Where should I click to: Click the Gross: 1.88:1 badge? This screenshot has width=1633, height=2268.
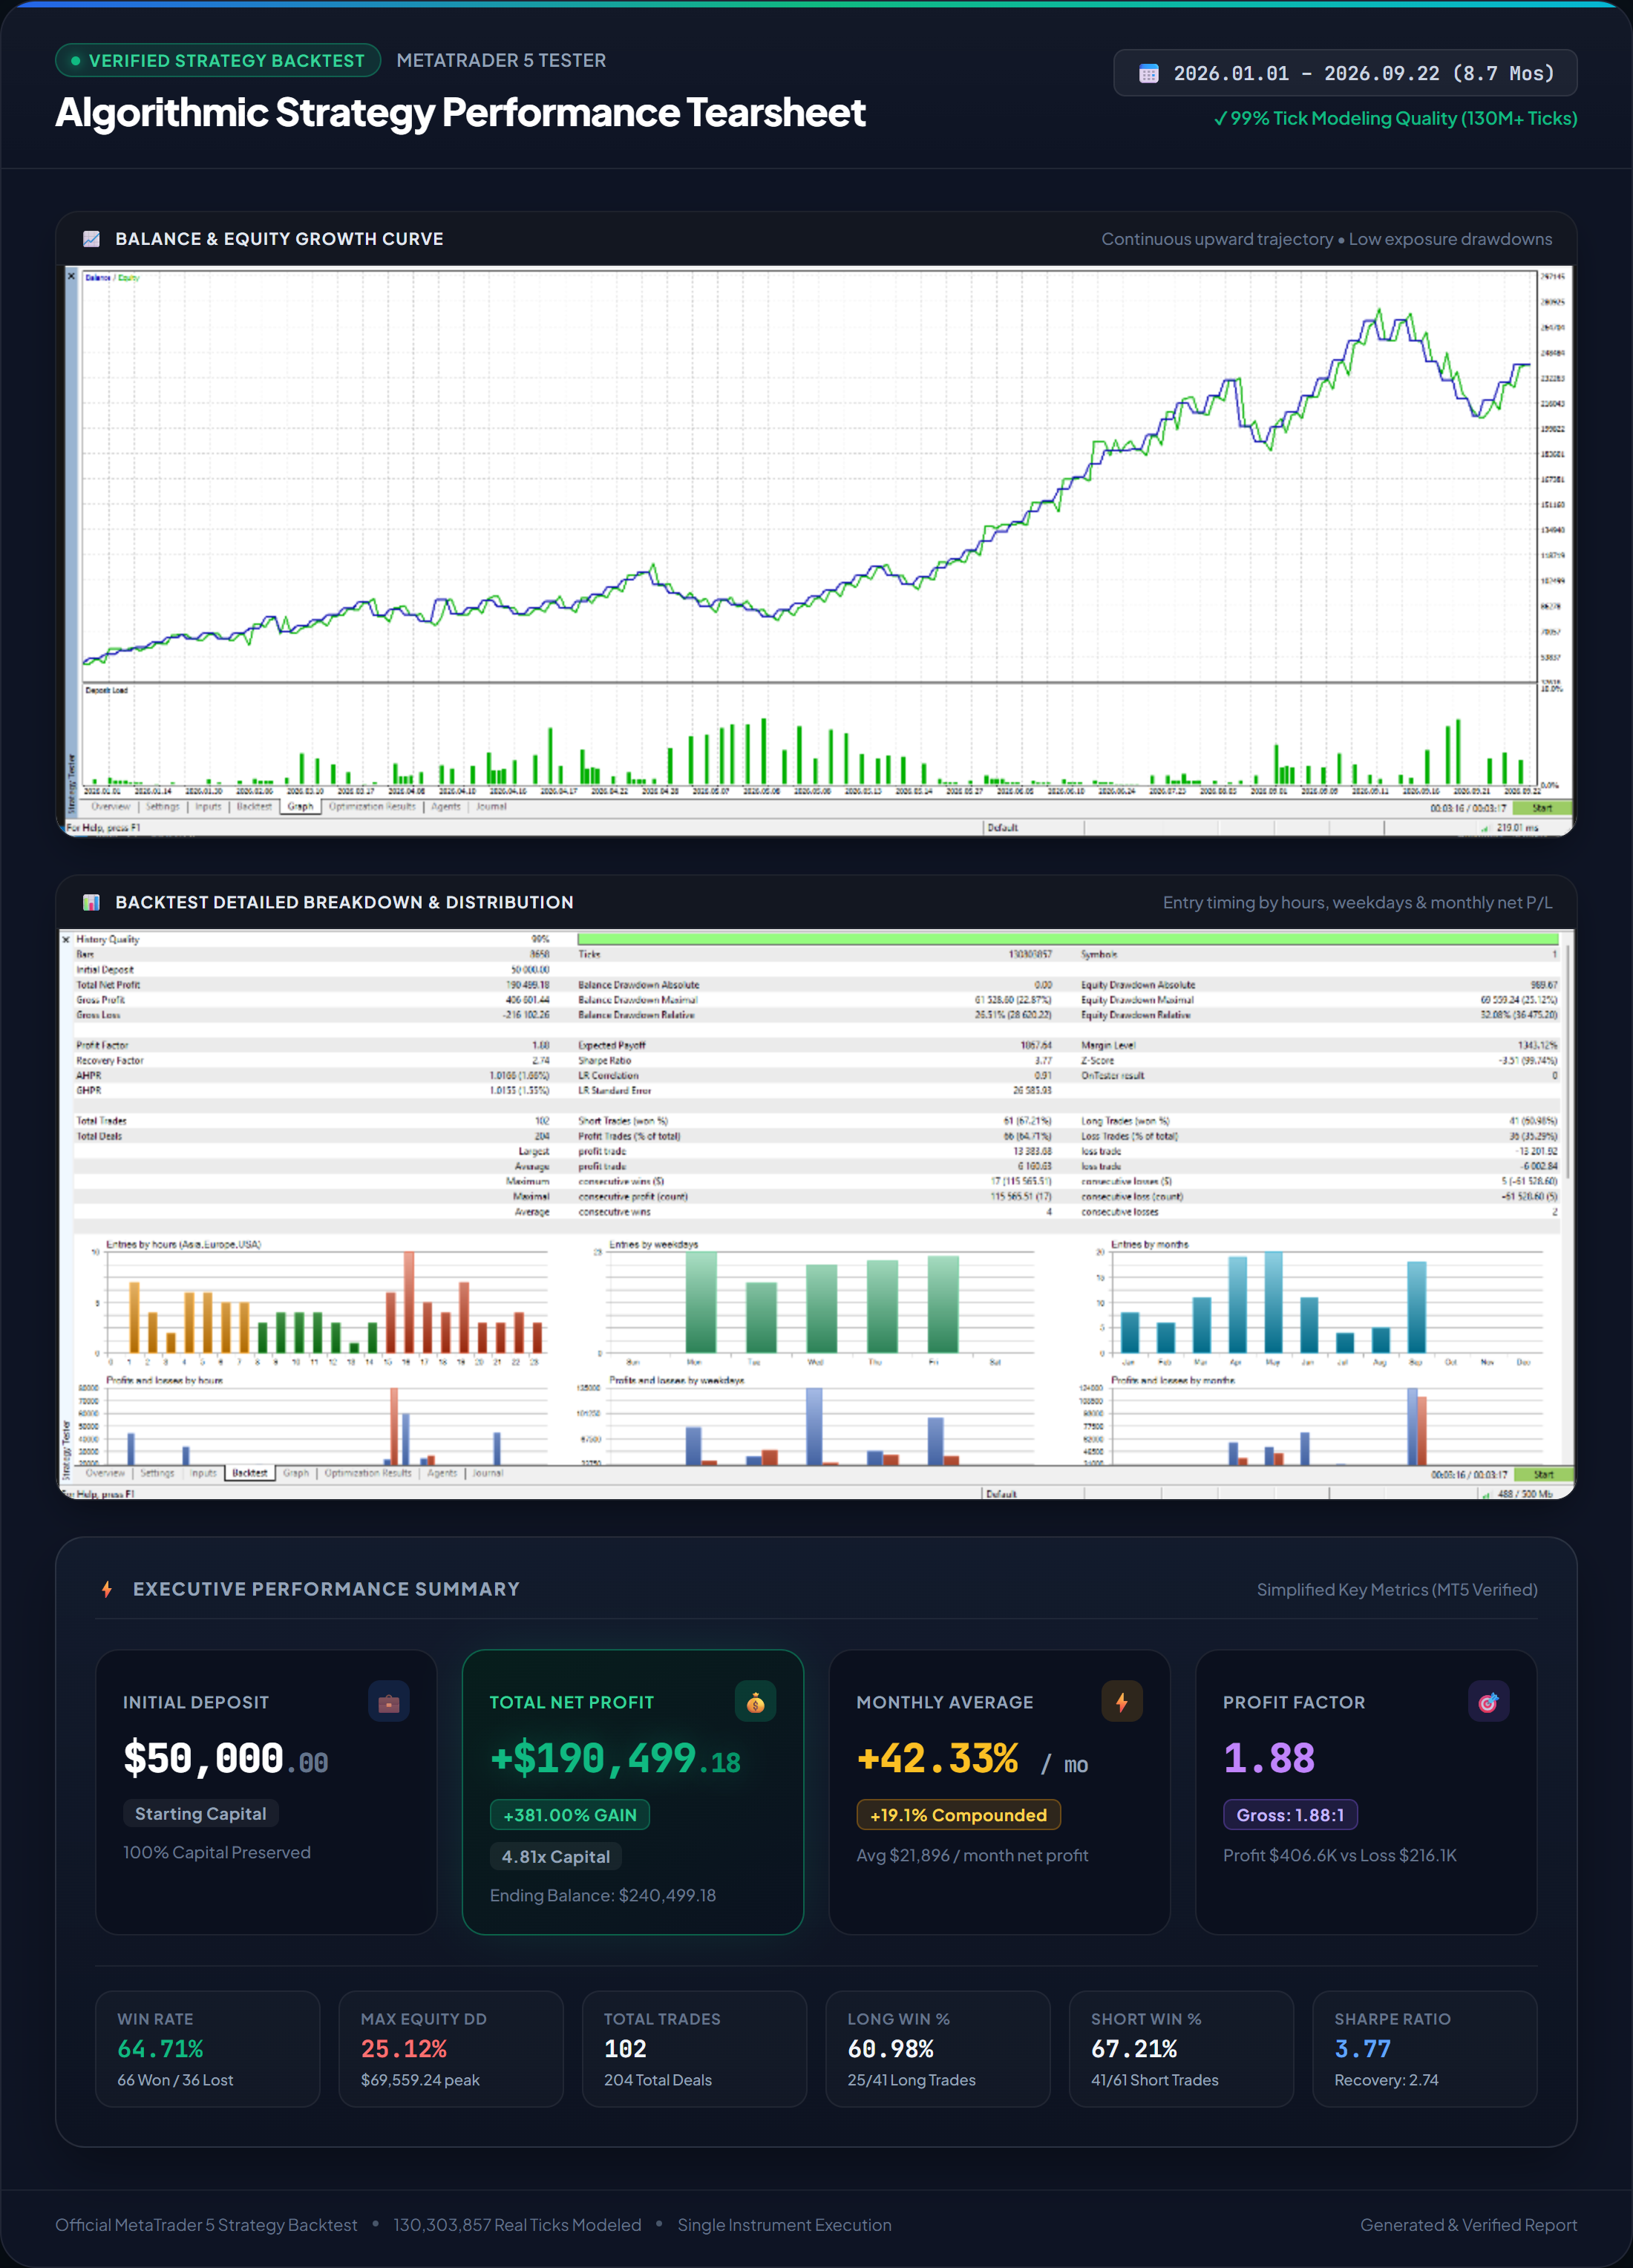click(x=1290, y=1815)
